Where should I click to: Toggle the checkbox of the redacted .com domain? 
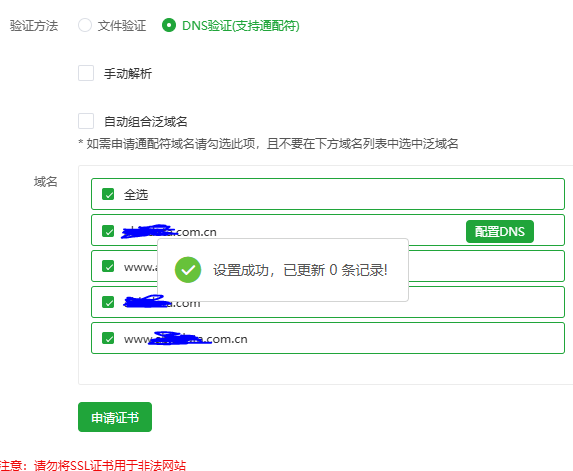[x=108, y=302]
